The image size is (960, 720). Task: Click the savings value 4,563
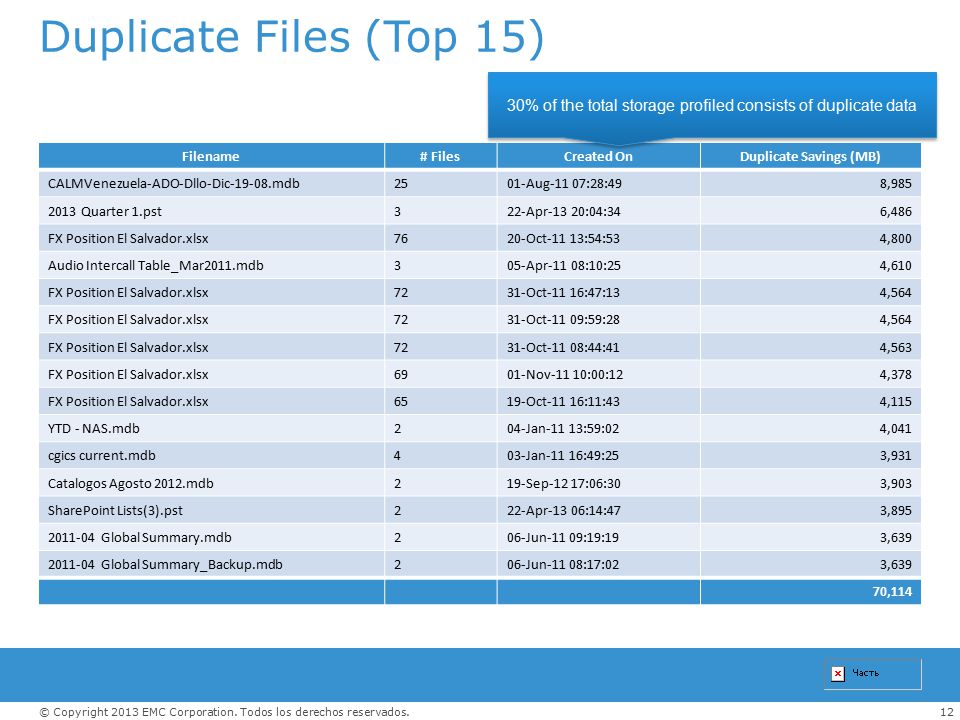point(896,347)
